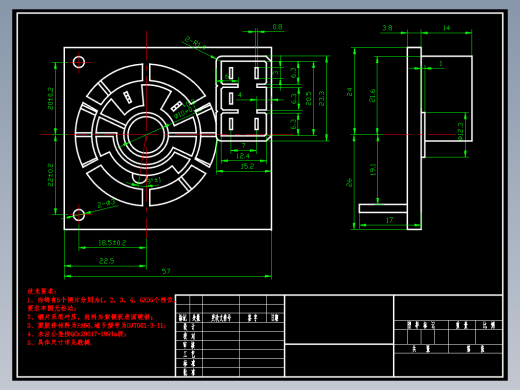Select the "15.2" connector width dimension
520x390 pixels.
pyautogui.click(x=247, y=166)
